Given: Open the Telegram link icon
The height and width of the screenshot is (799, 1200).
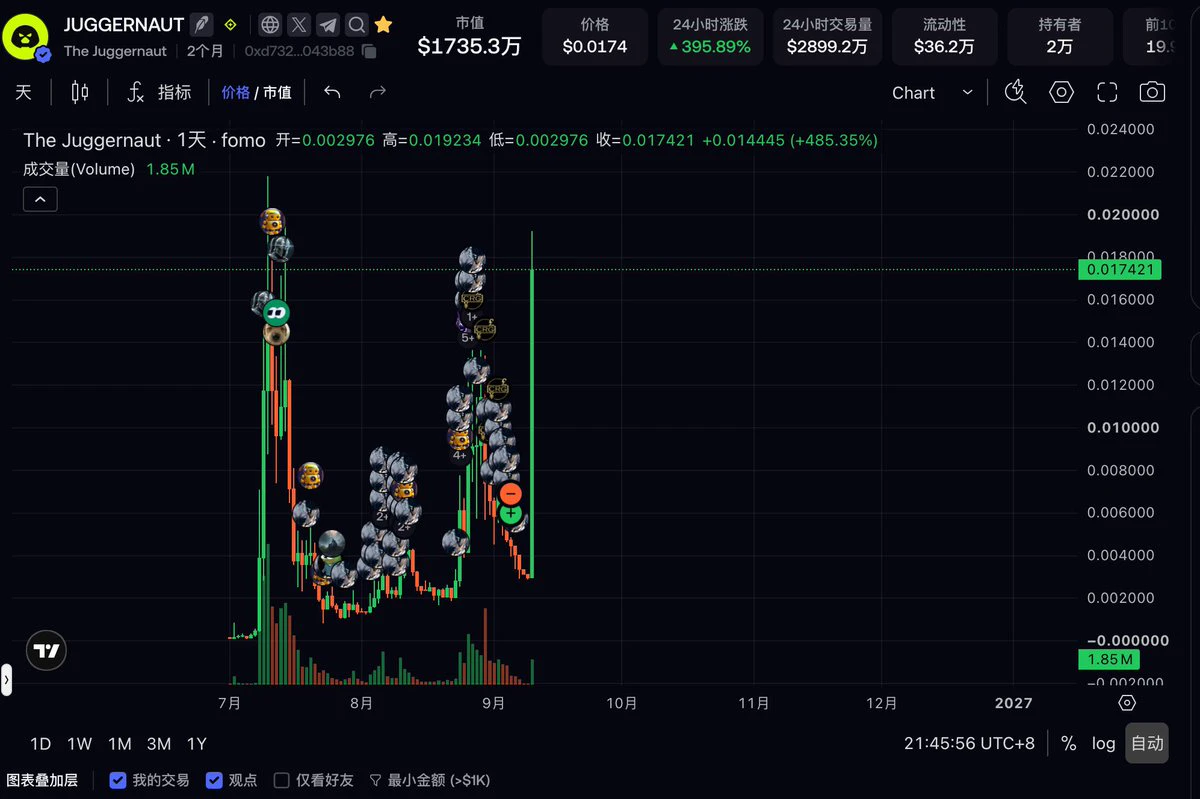Looking at the screenshot, I should 327,25.
